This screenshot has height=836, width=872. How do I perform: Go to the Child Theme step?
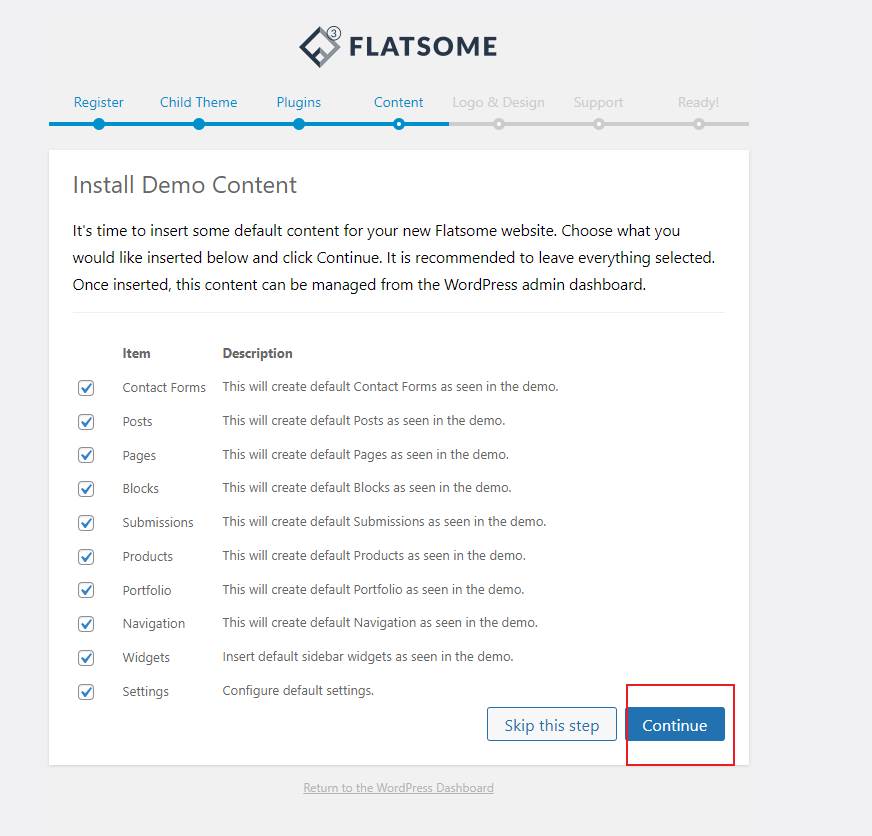click(x=199, y=102)
